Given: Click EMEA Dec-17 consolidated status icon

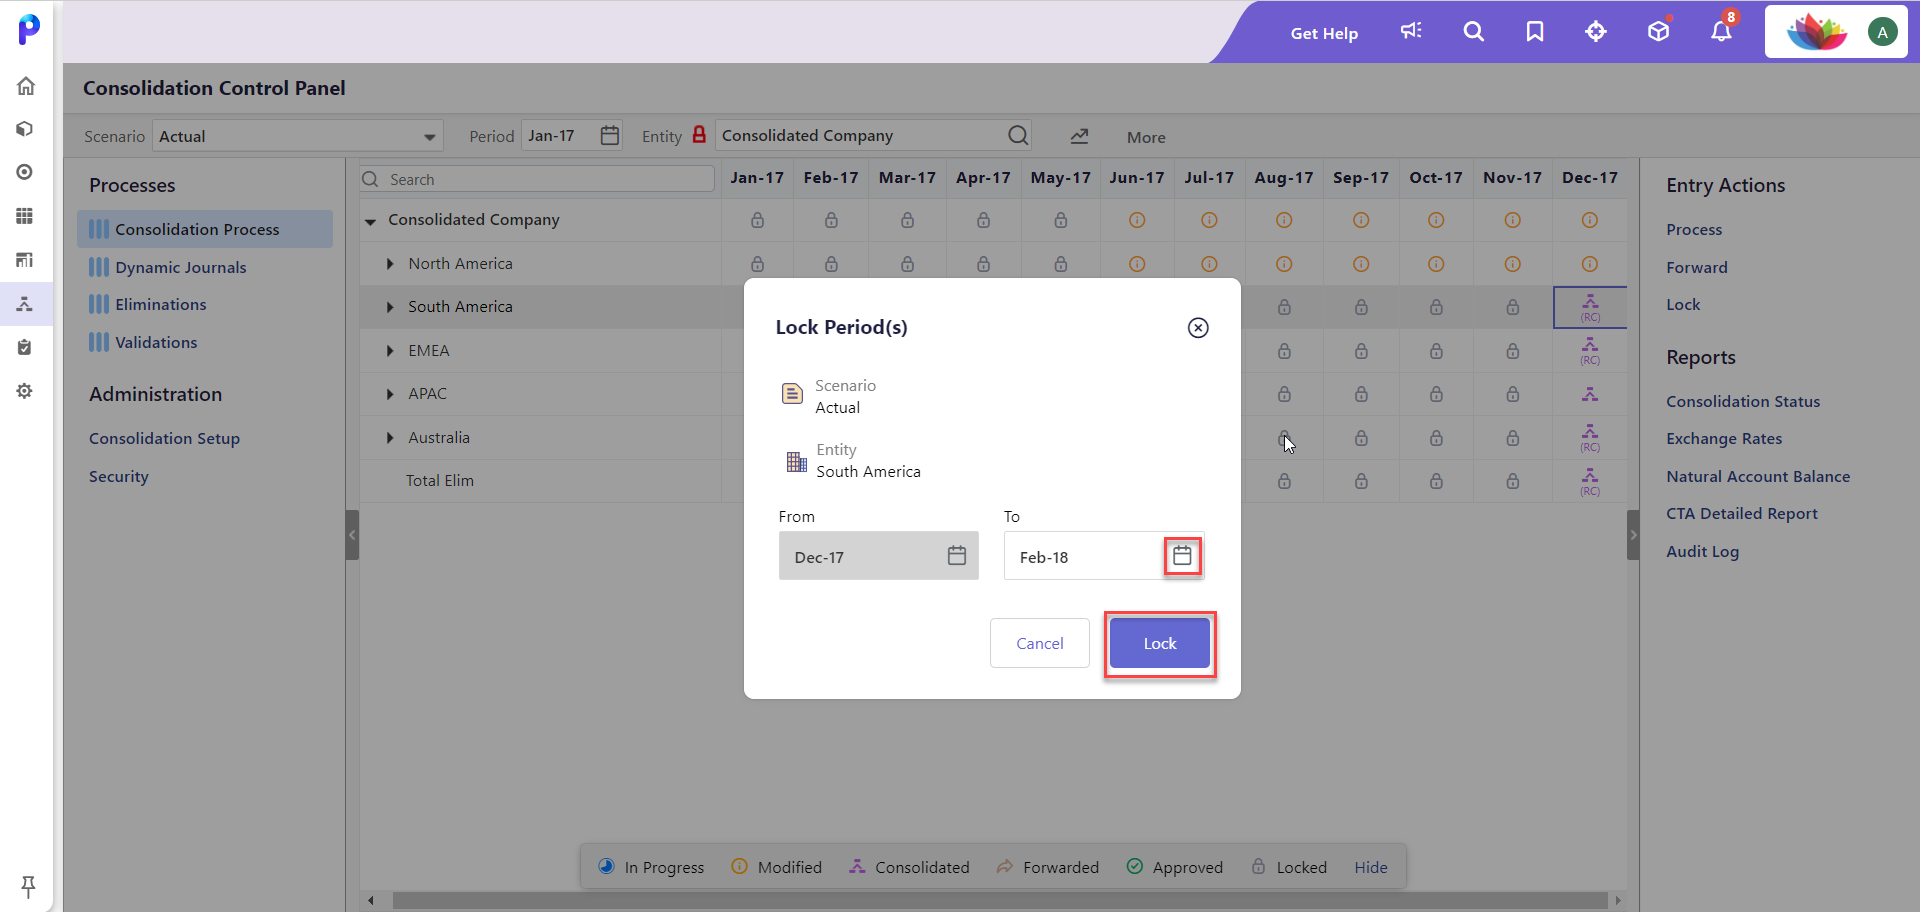Looking at the screenshot, I should pyautogui.click(x=1590, y=351).
